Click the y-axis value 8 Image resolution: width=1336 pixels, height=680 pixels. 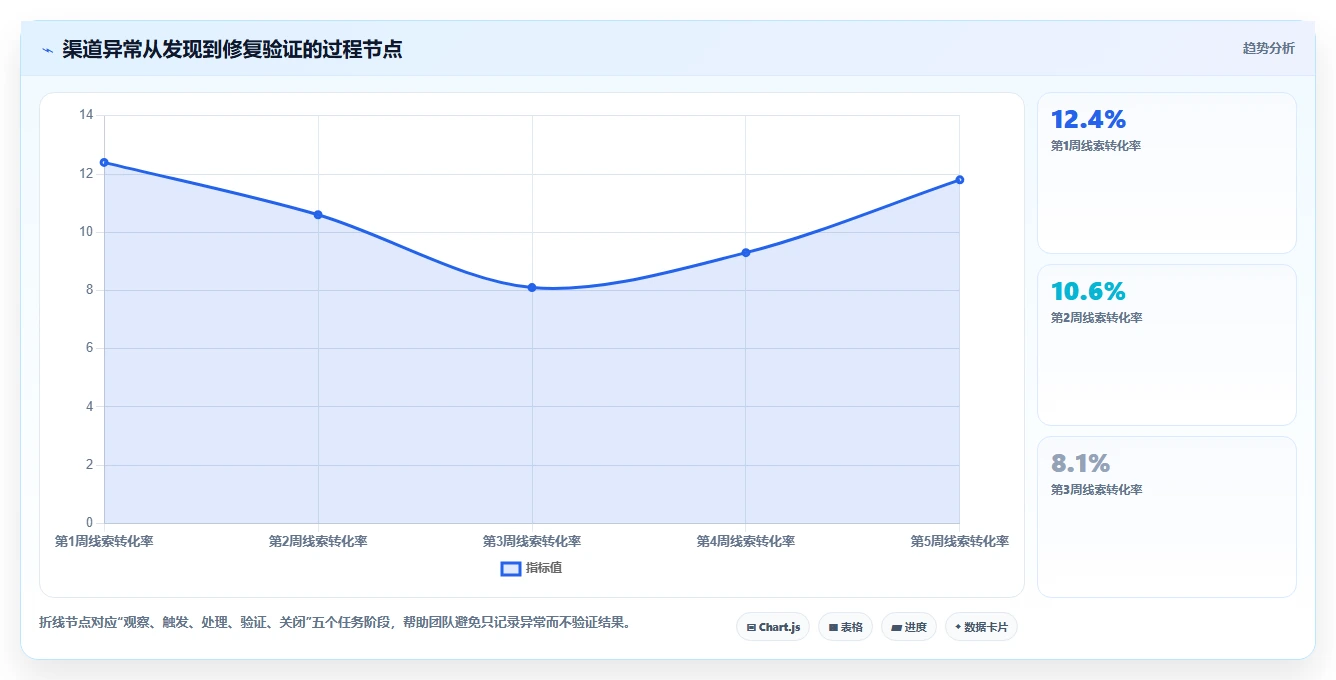point(89,290)
